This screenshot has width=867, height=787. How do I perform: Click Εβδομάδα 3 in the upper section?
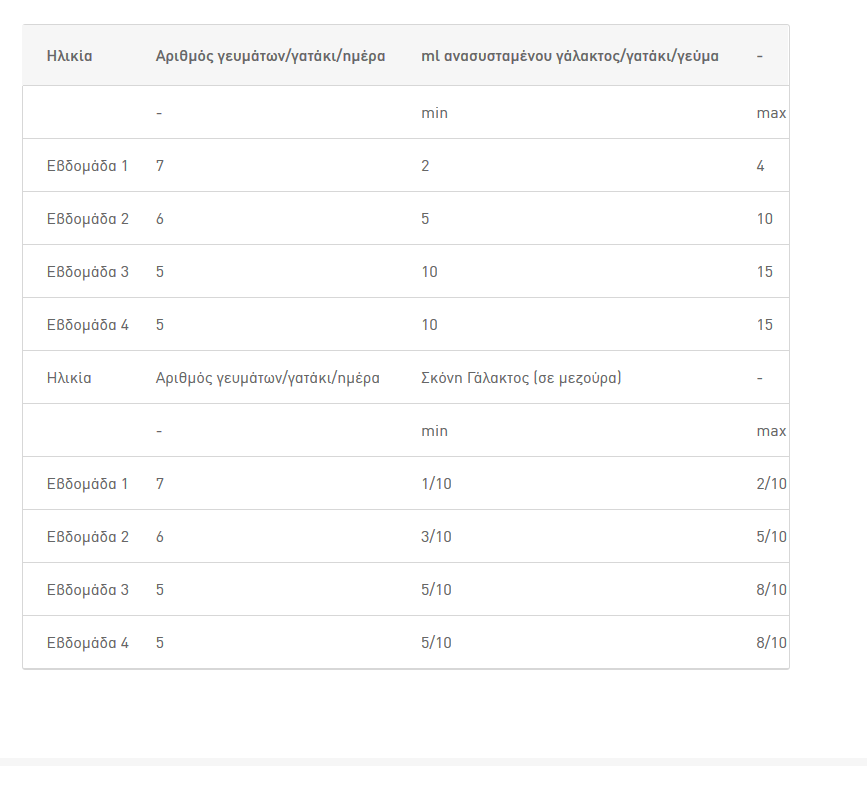pyautogui.click(x=87, y=272)
